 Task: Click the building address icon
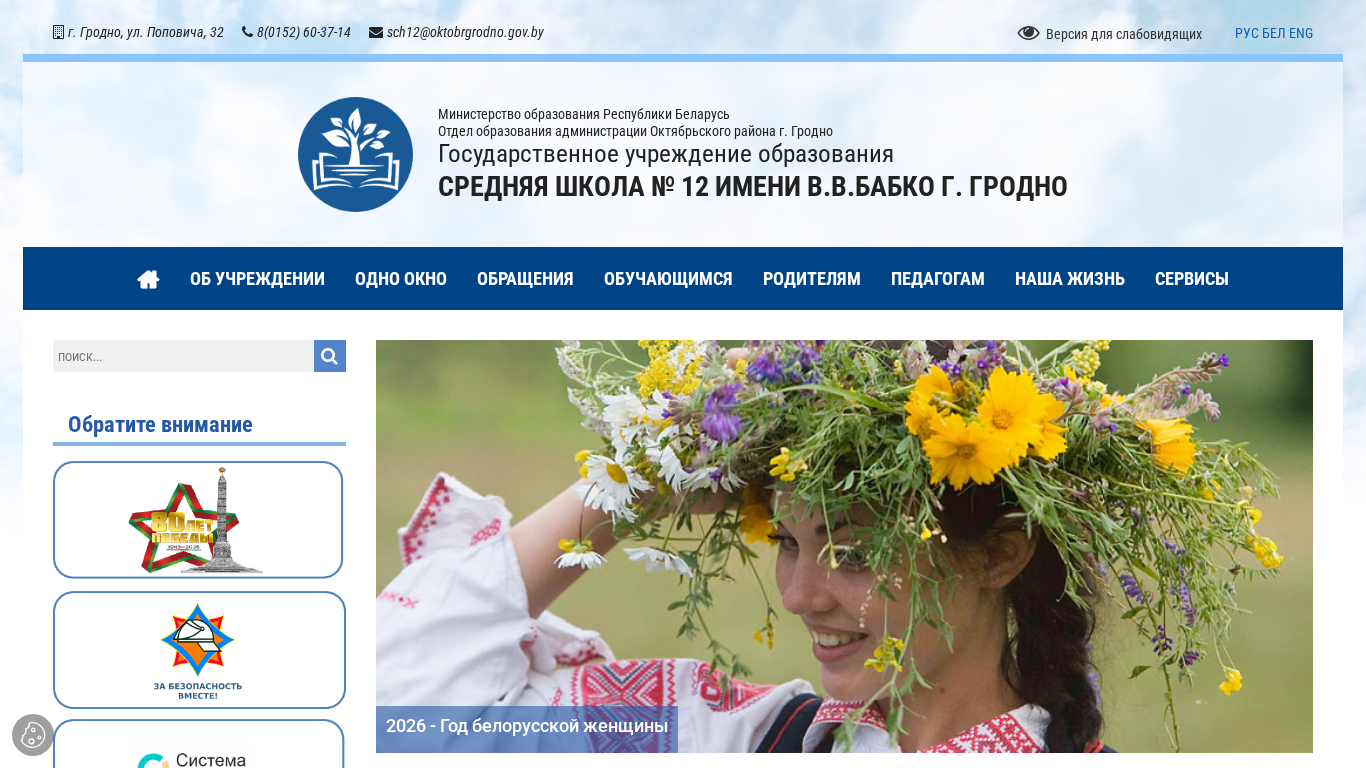pyautogui.click(x=58, y=32)
